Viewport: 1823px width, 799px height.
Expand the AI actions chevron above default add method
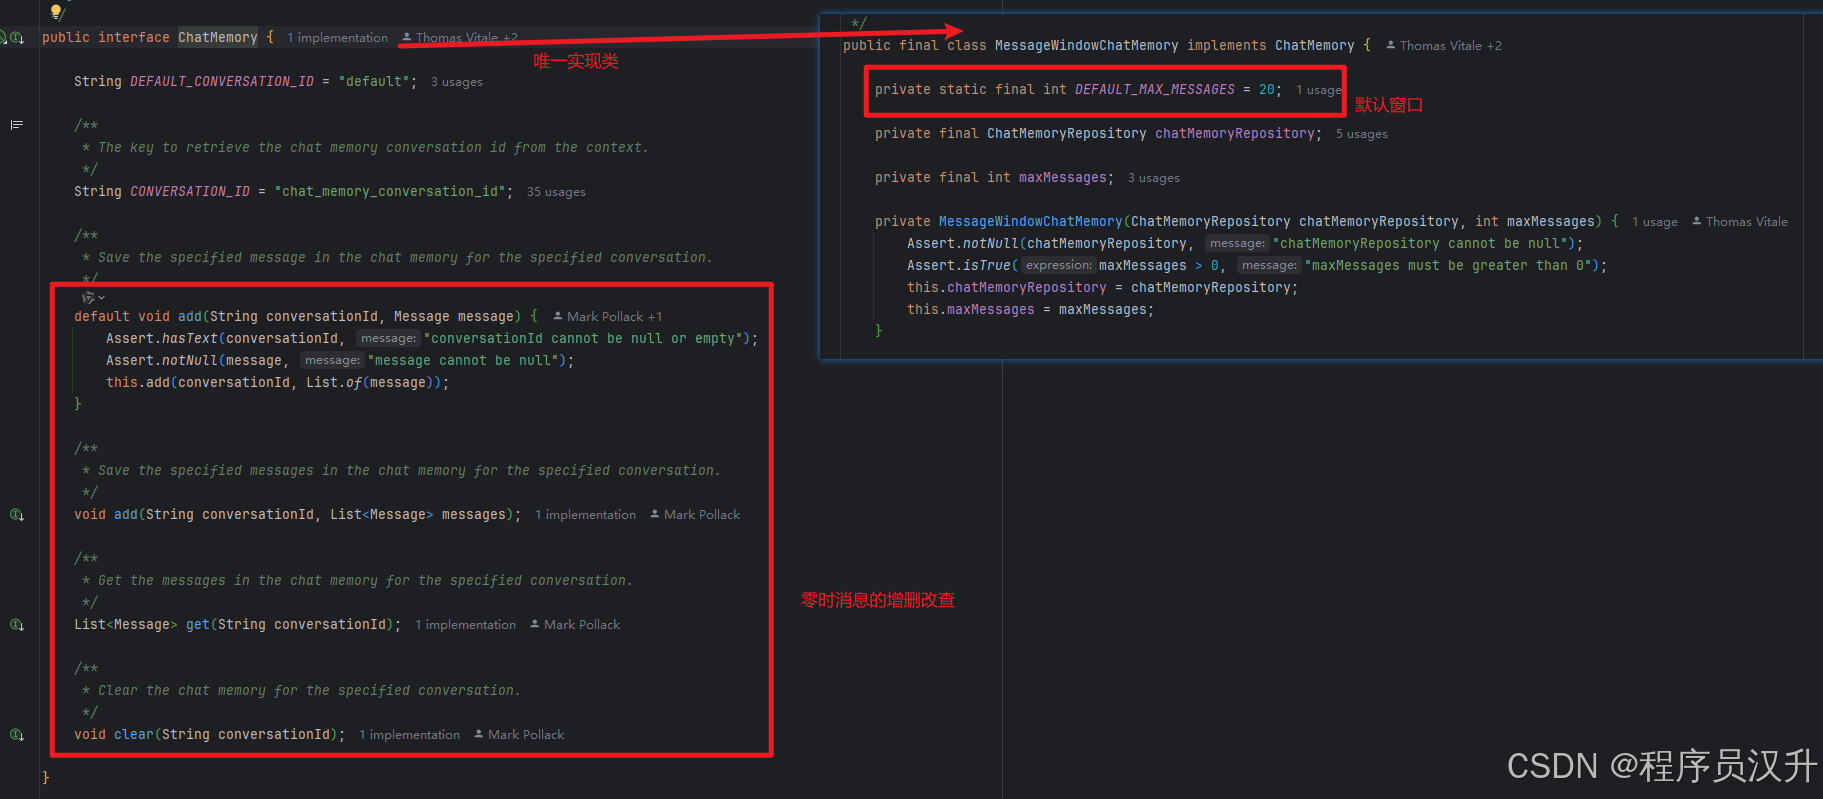(x=101, y=298)
